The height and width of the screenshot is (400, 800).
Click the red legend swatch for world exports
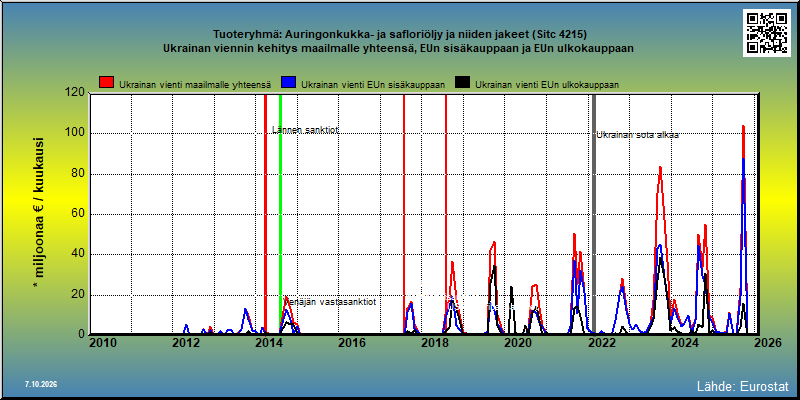pos(107,83)
